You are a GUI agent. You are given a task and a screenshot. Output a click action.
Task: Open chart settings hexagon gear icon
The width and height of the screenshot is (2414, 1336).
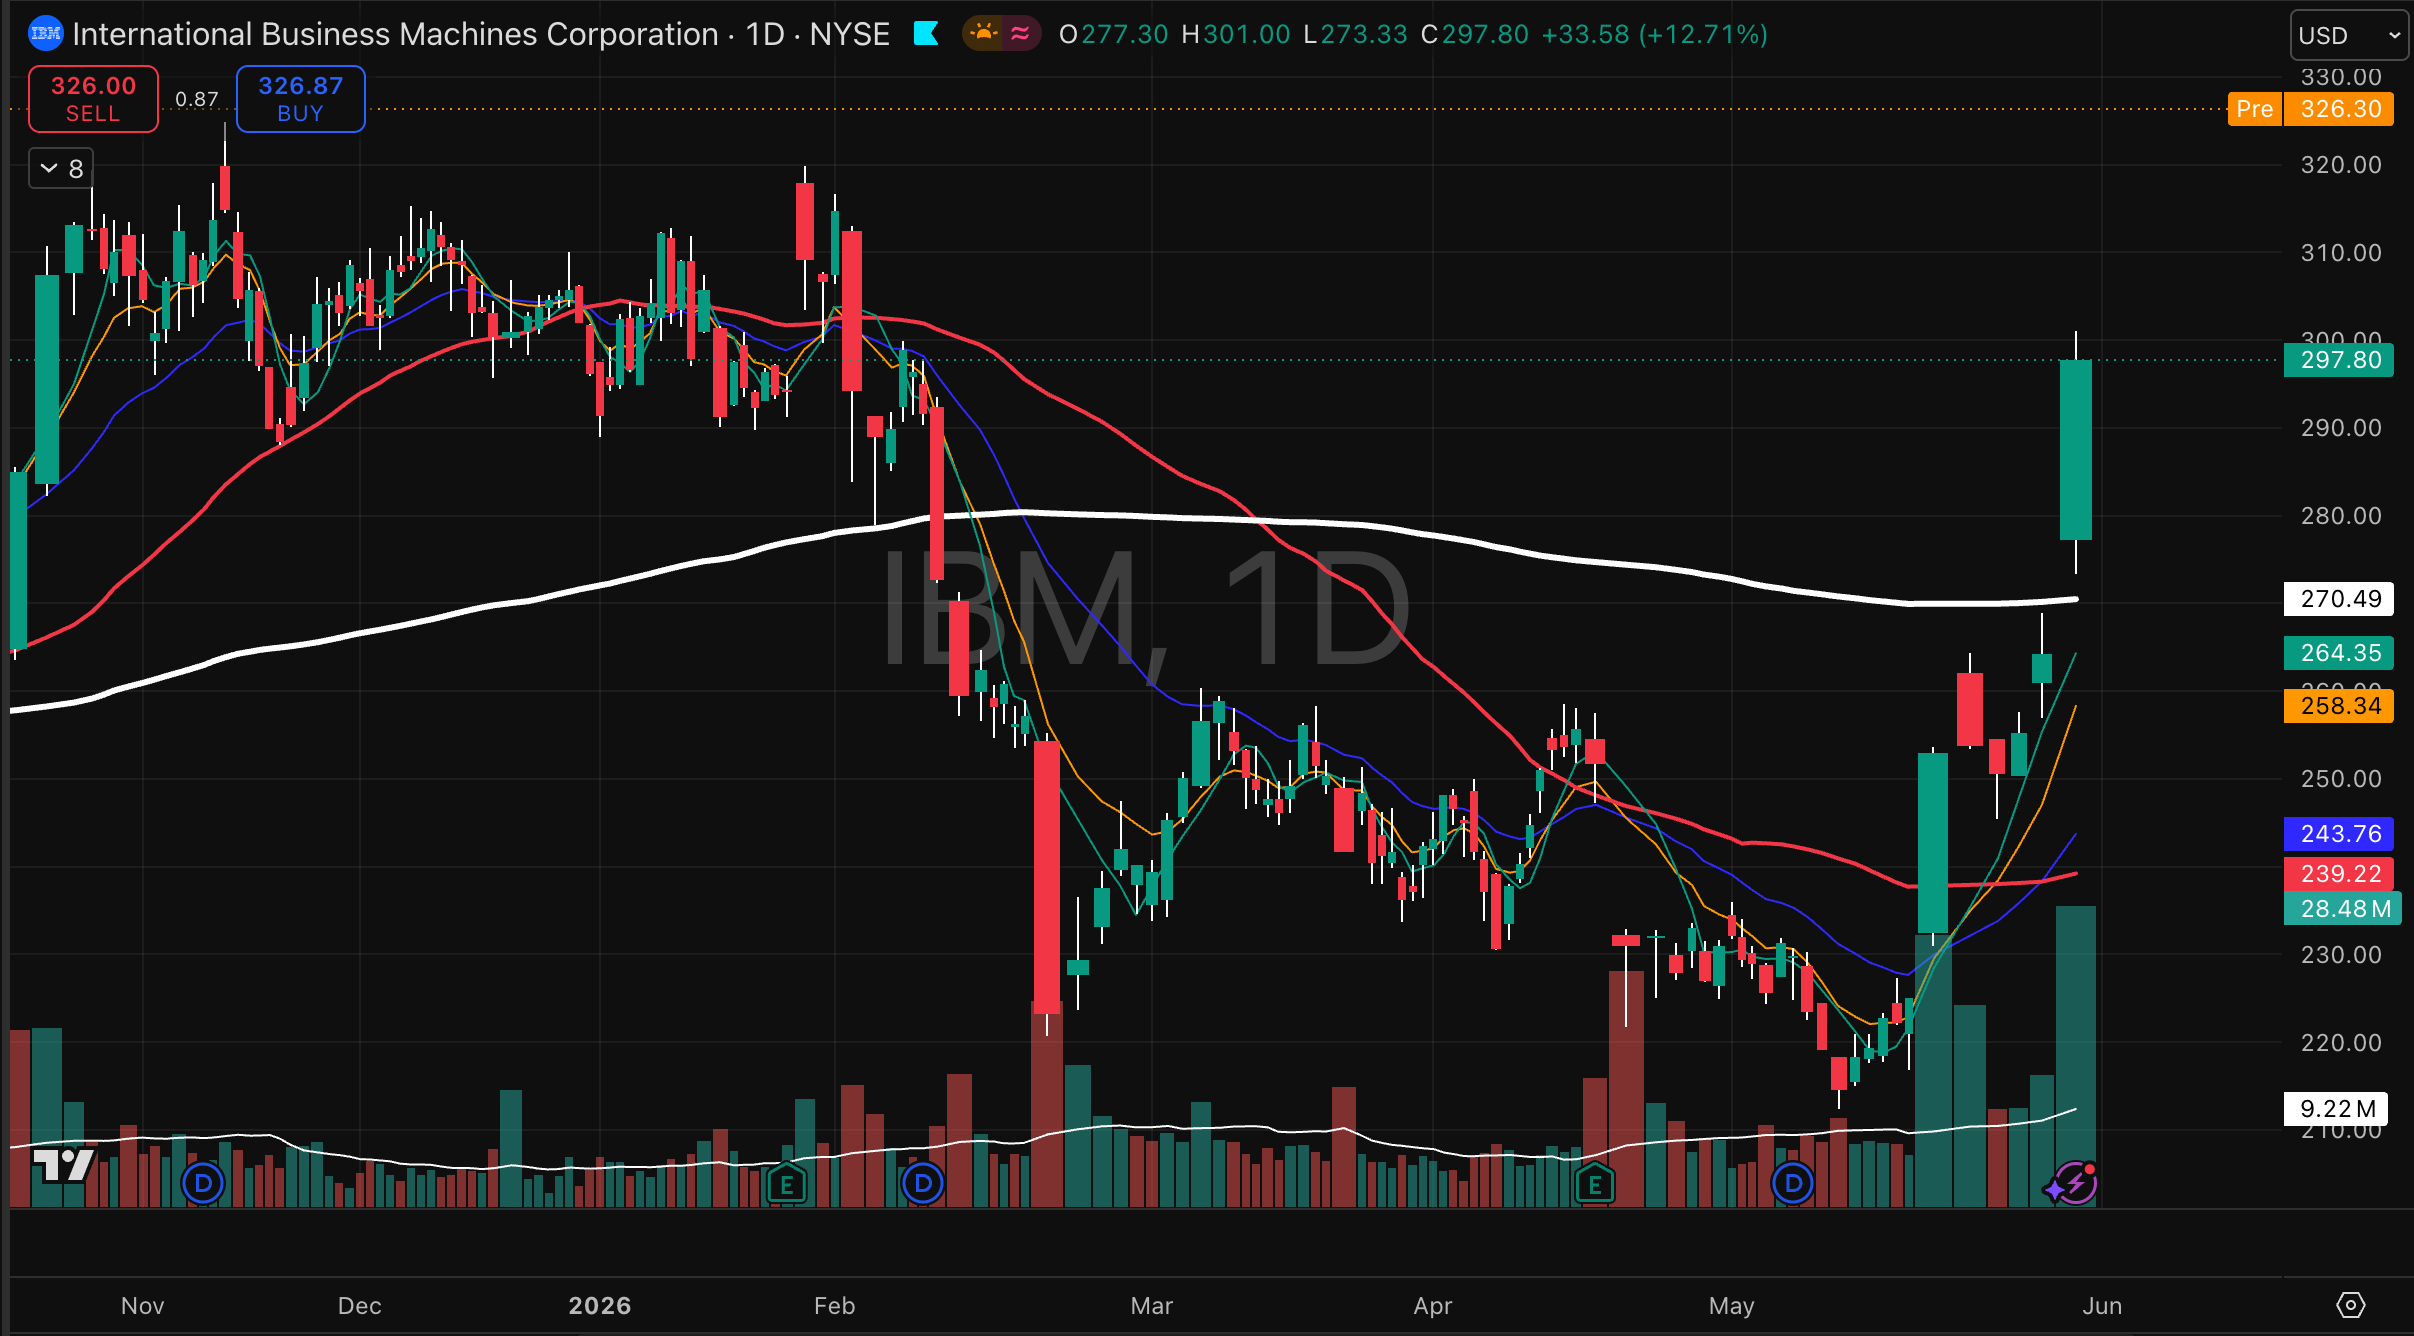pyautogui.click(x=2350, y=1305)
